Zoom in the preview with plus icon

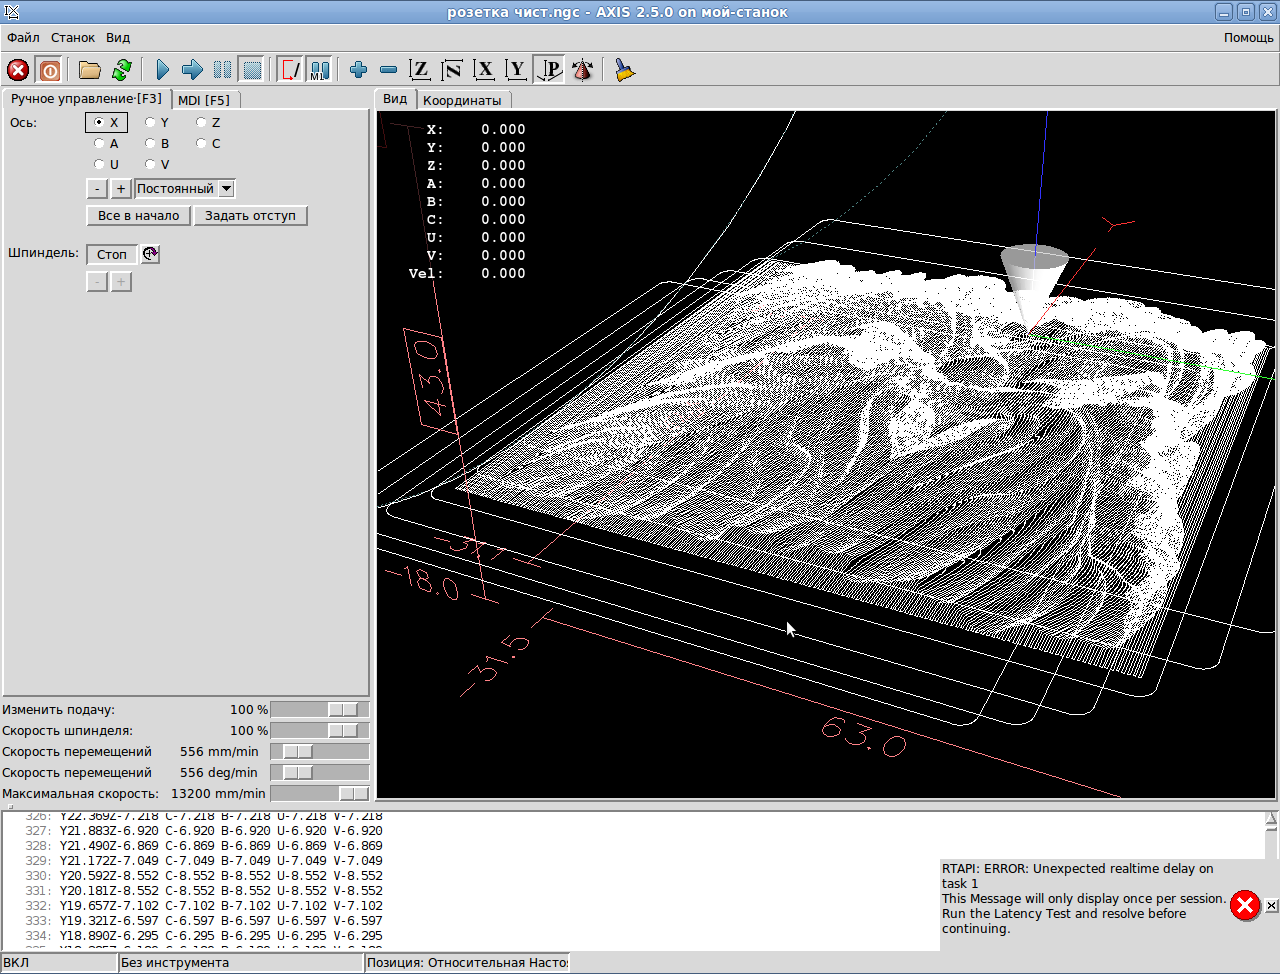point(358,70)
